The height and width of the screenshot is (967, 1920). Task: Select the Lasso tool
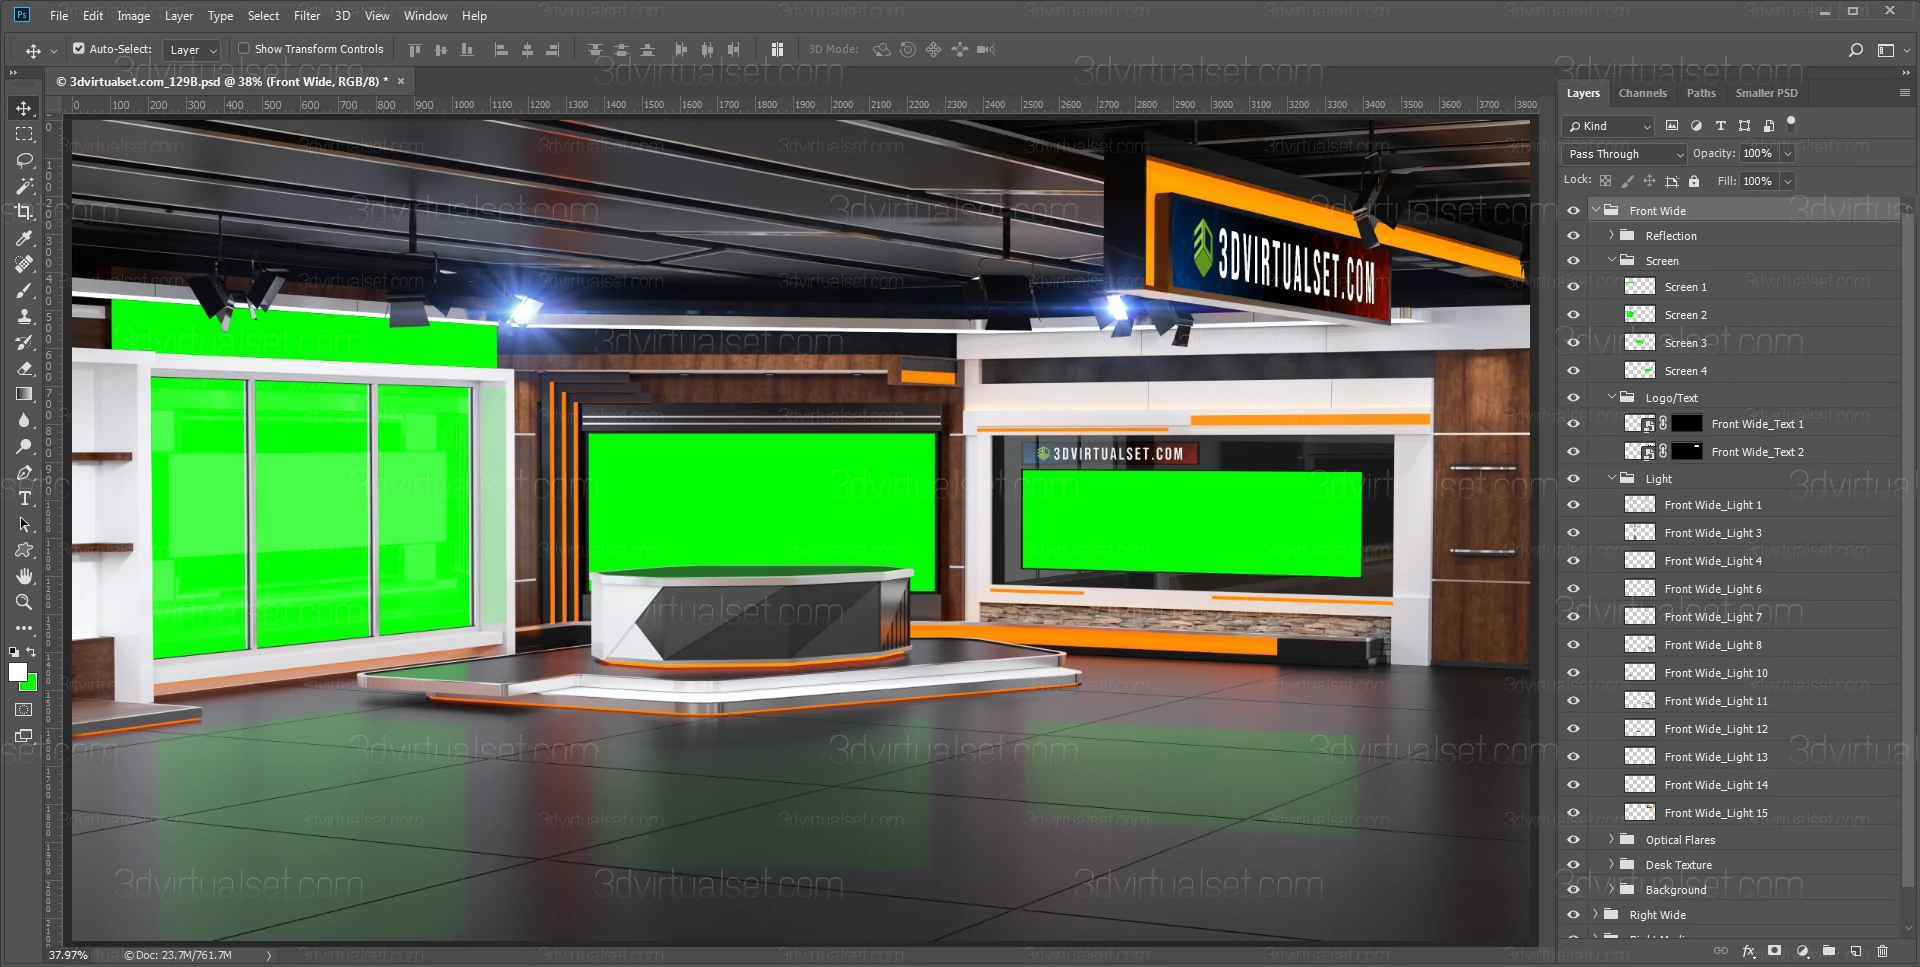coord(24,160)
